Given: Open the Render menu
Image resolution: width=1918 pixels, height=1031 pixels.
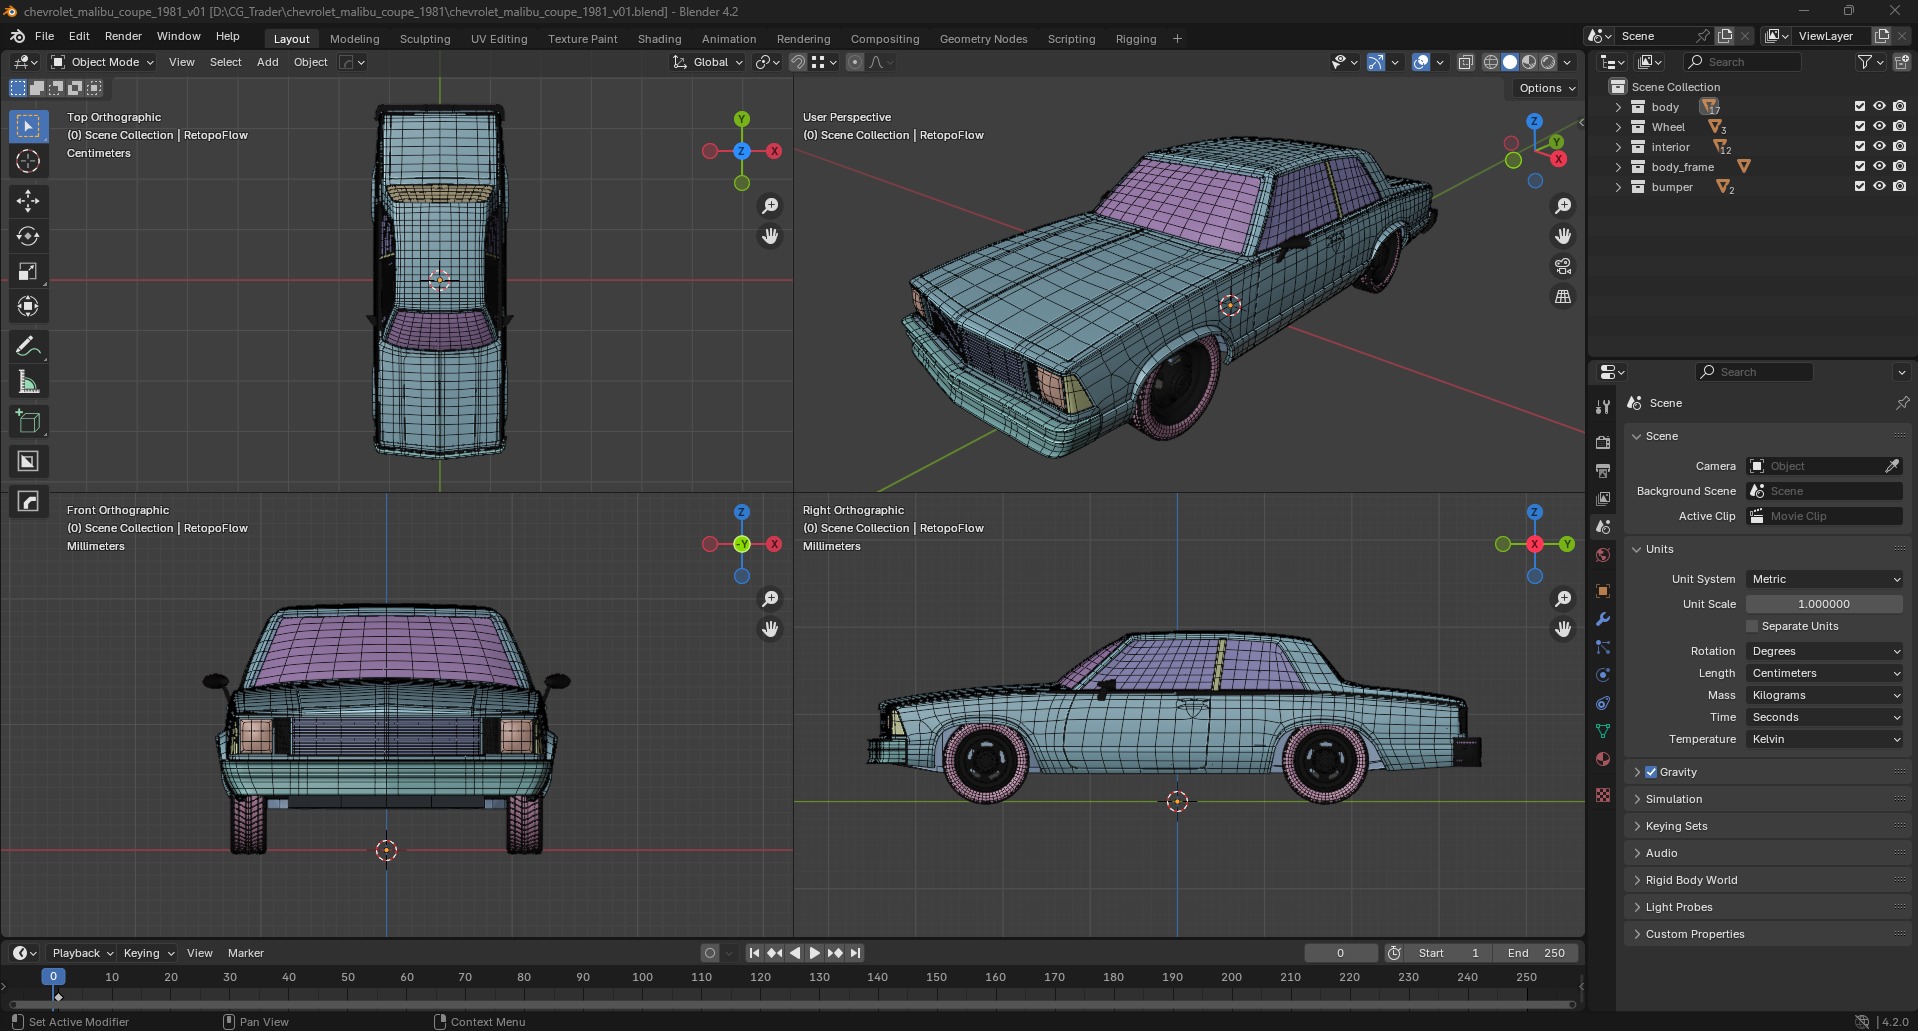Looking at the screenshot, I should (123, 36).
